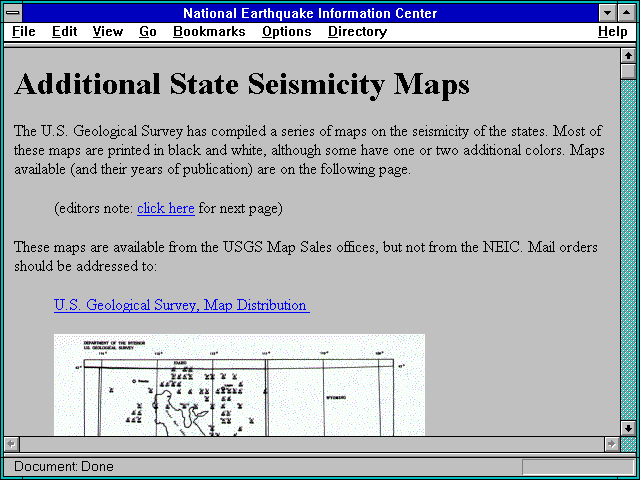Open the Bookmarks menu

(x=209, y=31)
